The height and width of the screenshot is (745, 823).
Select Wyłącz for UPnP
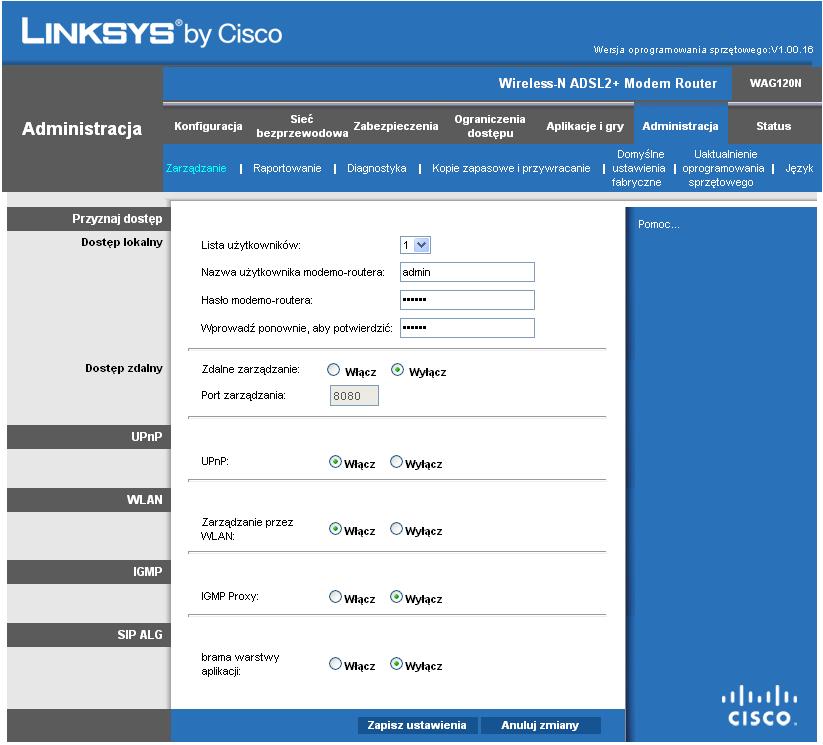click(396, 461)
